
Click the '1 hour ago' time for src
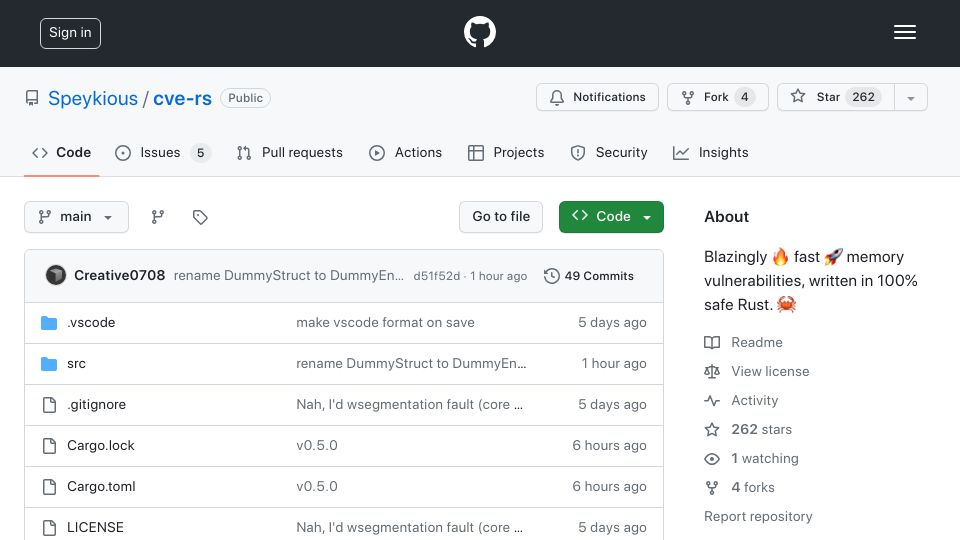[x=614, y=364]
